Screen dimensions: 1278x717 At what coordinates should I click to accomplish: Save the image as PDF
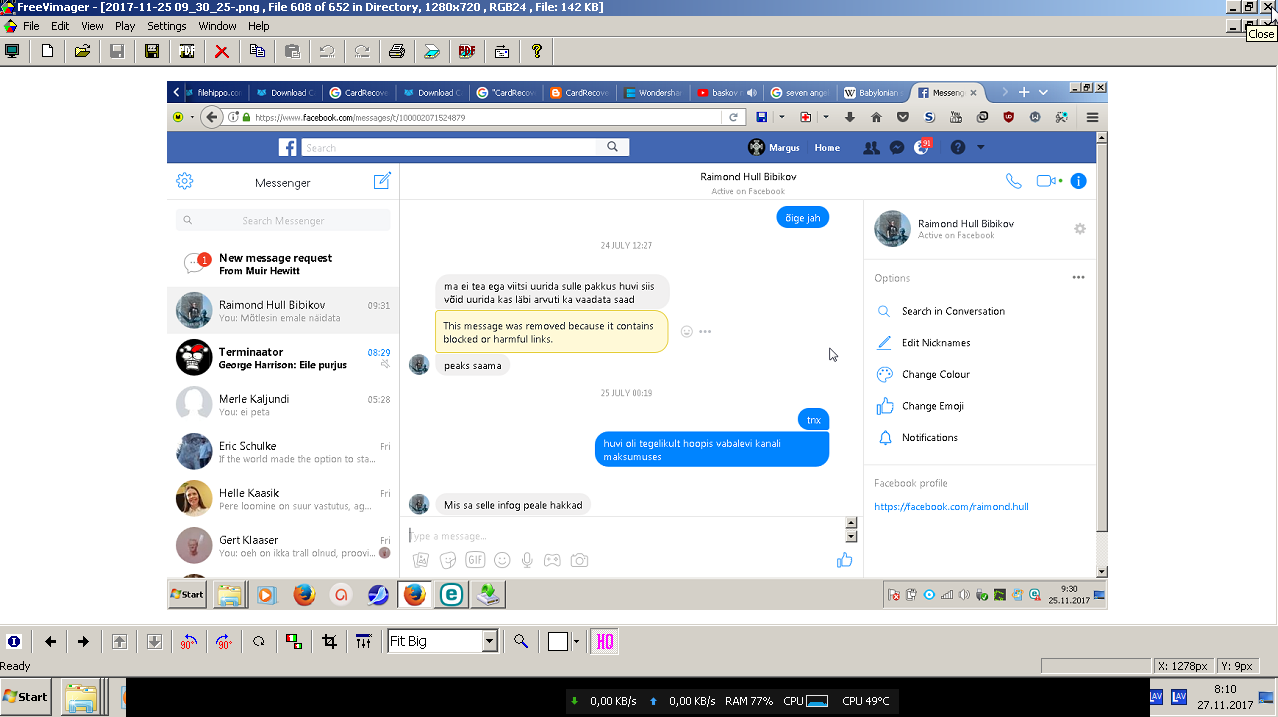[187, 50]
